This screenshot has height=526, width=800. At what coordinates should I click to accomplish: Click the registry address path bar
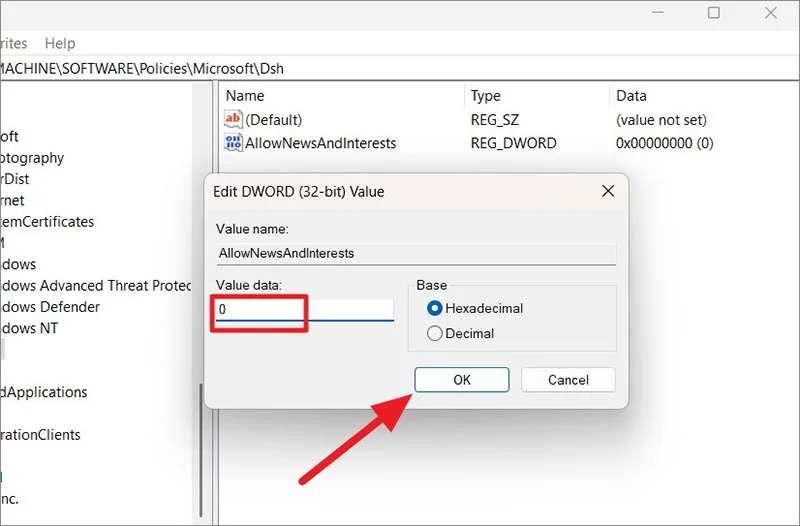click(398, 68)
